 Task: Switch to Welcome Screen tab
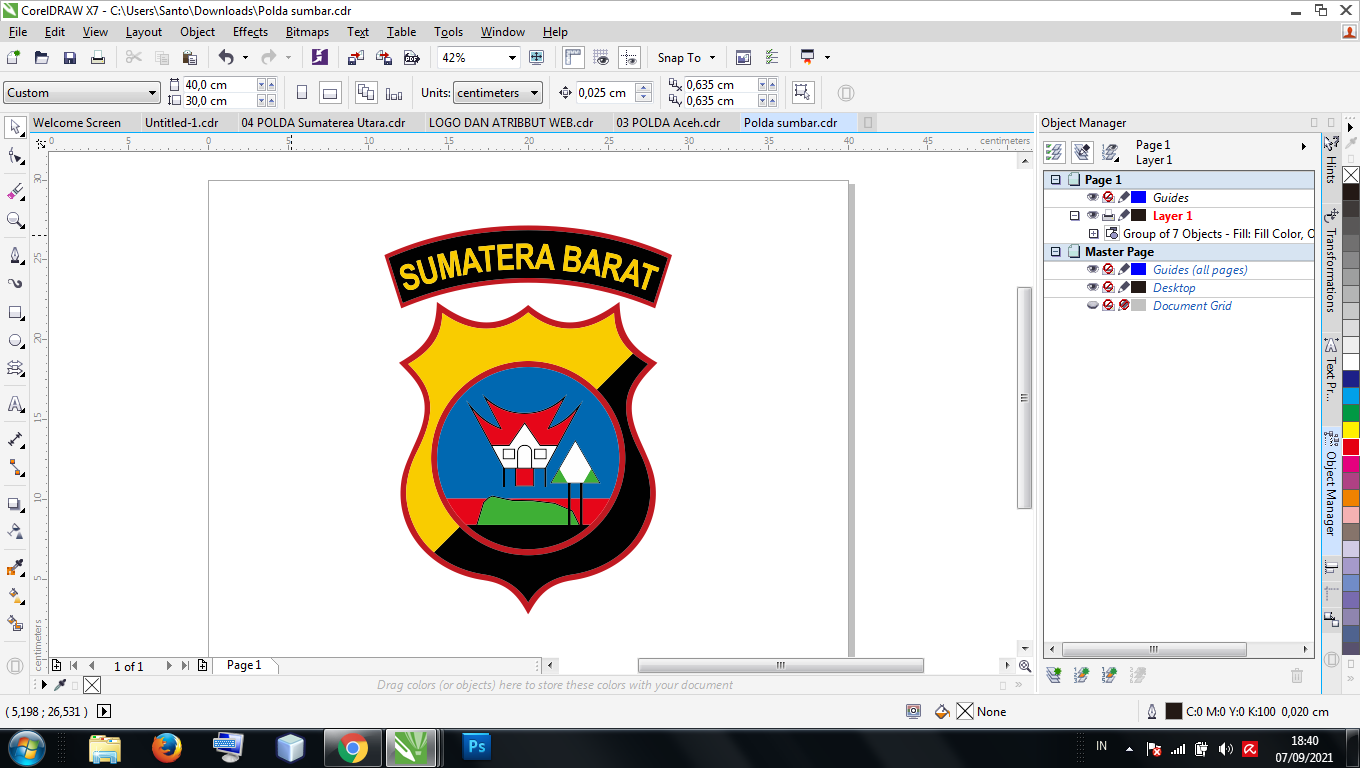77,123
